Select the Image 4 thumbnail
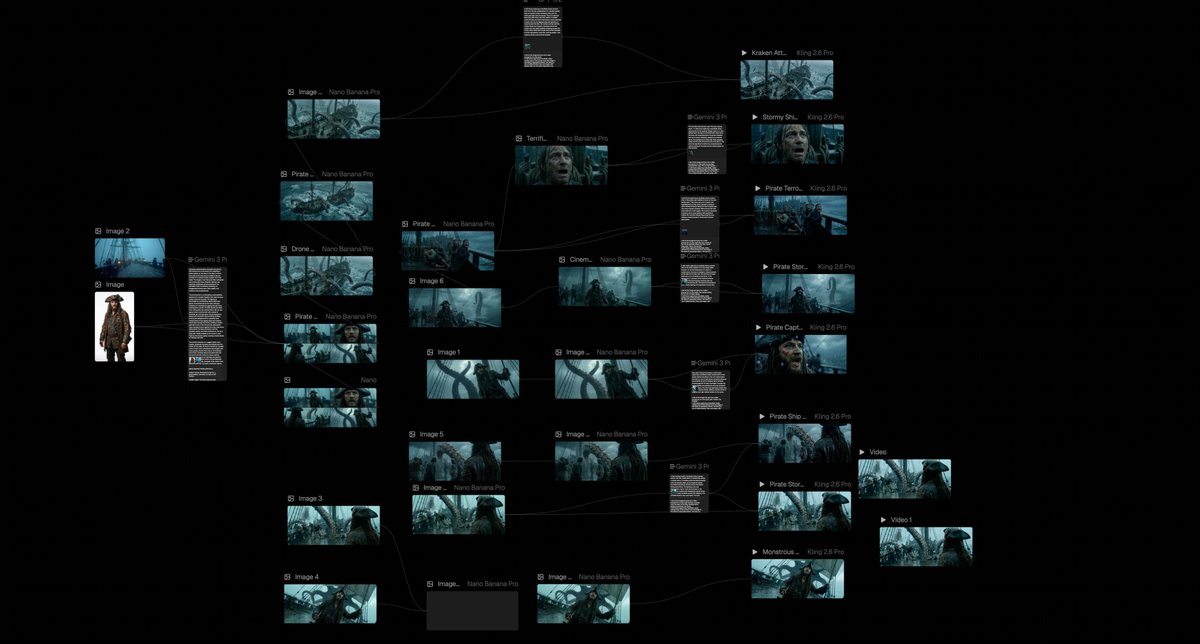1200x644 pixels. (330, 604)
